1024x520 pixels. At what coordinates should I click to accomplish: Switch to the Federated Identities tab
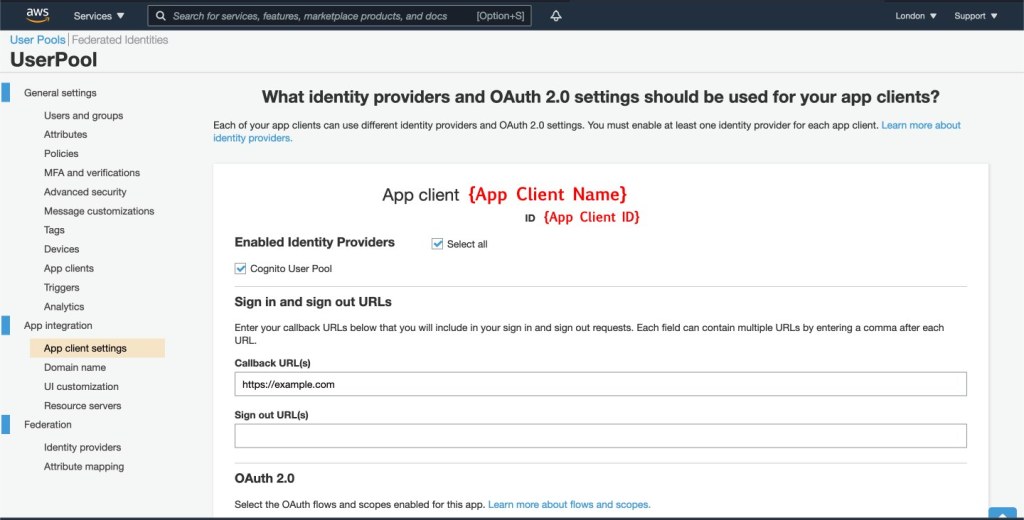click(x=120, y=40)
